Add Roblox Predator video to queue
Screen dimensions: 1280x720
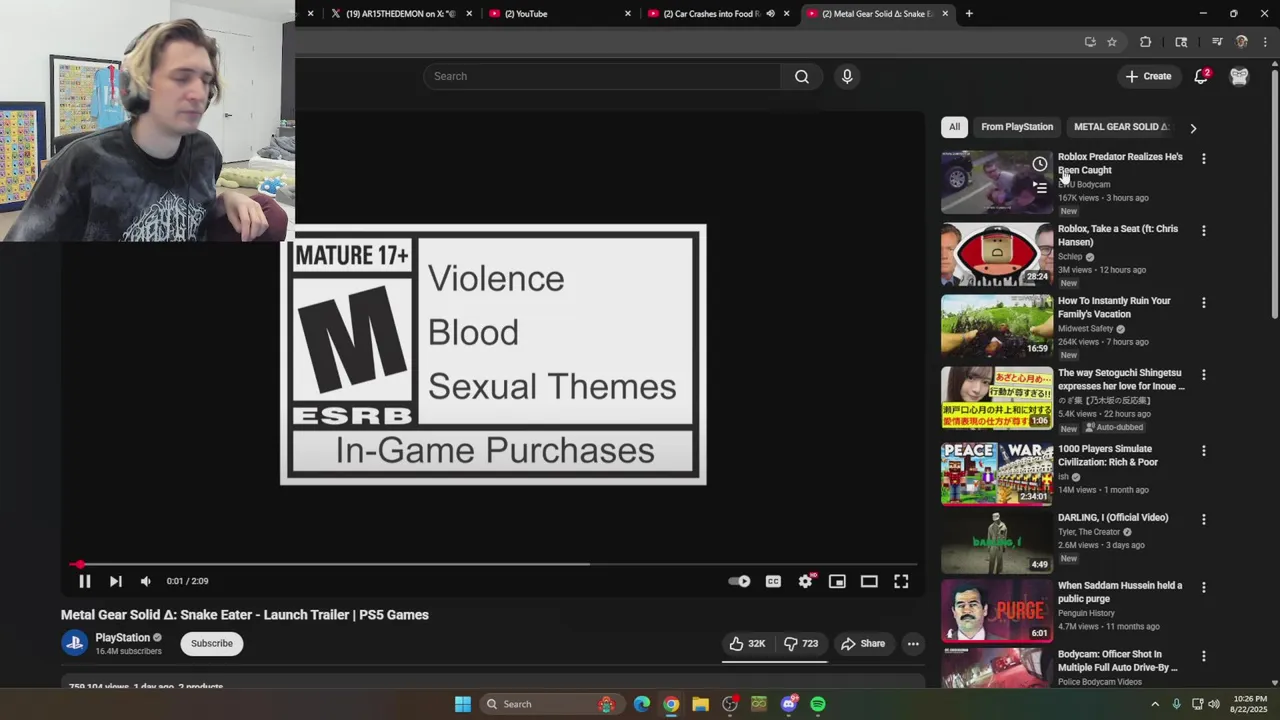[1040, 187]
